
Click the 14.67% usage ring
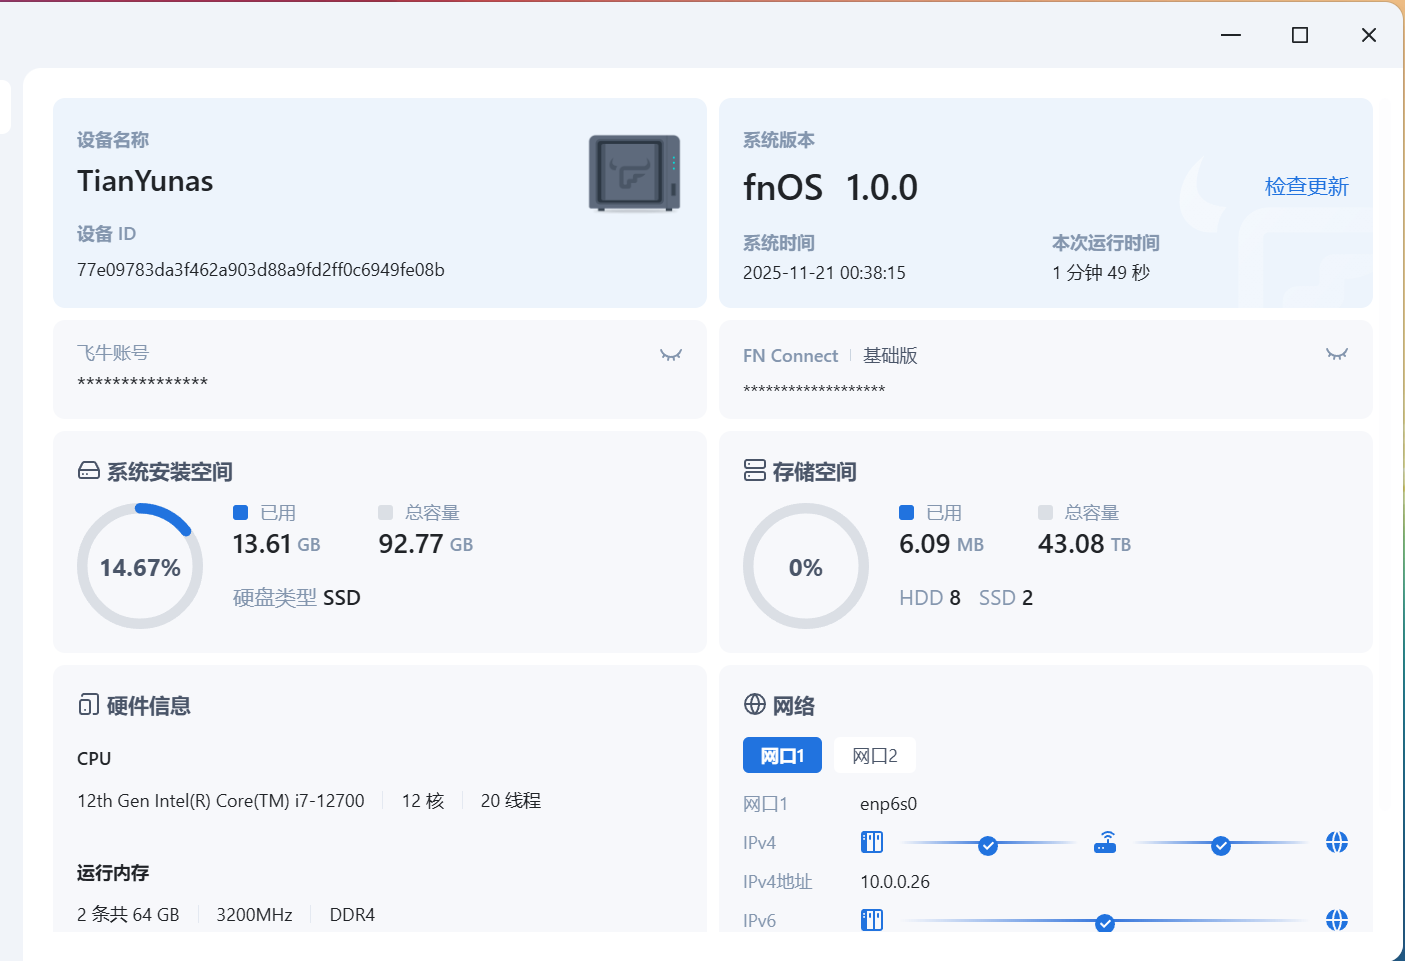pyautogui.click(x=140, y=567)
